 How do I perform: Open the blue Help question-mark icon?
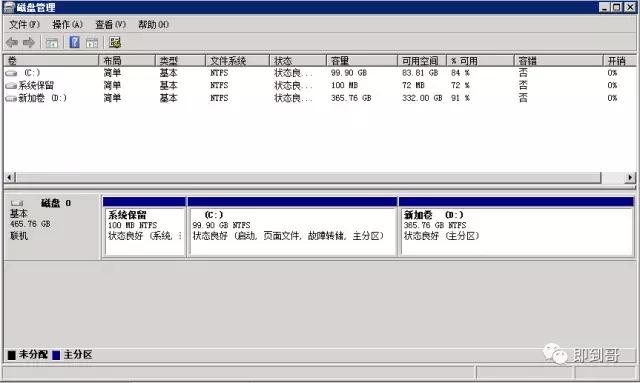pyautogui.click(x=74, y=42)
